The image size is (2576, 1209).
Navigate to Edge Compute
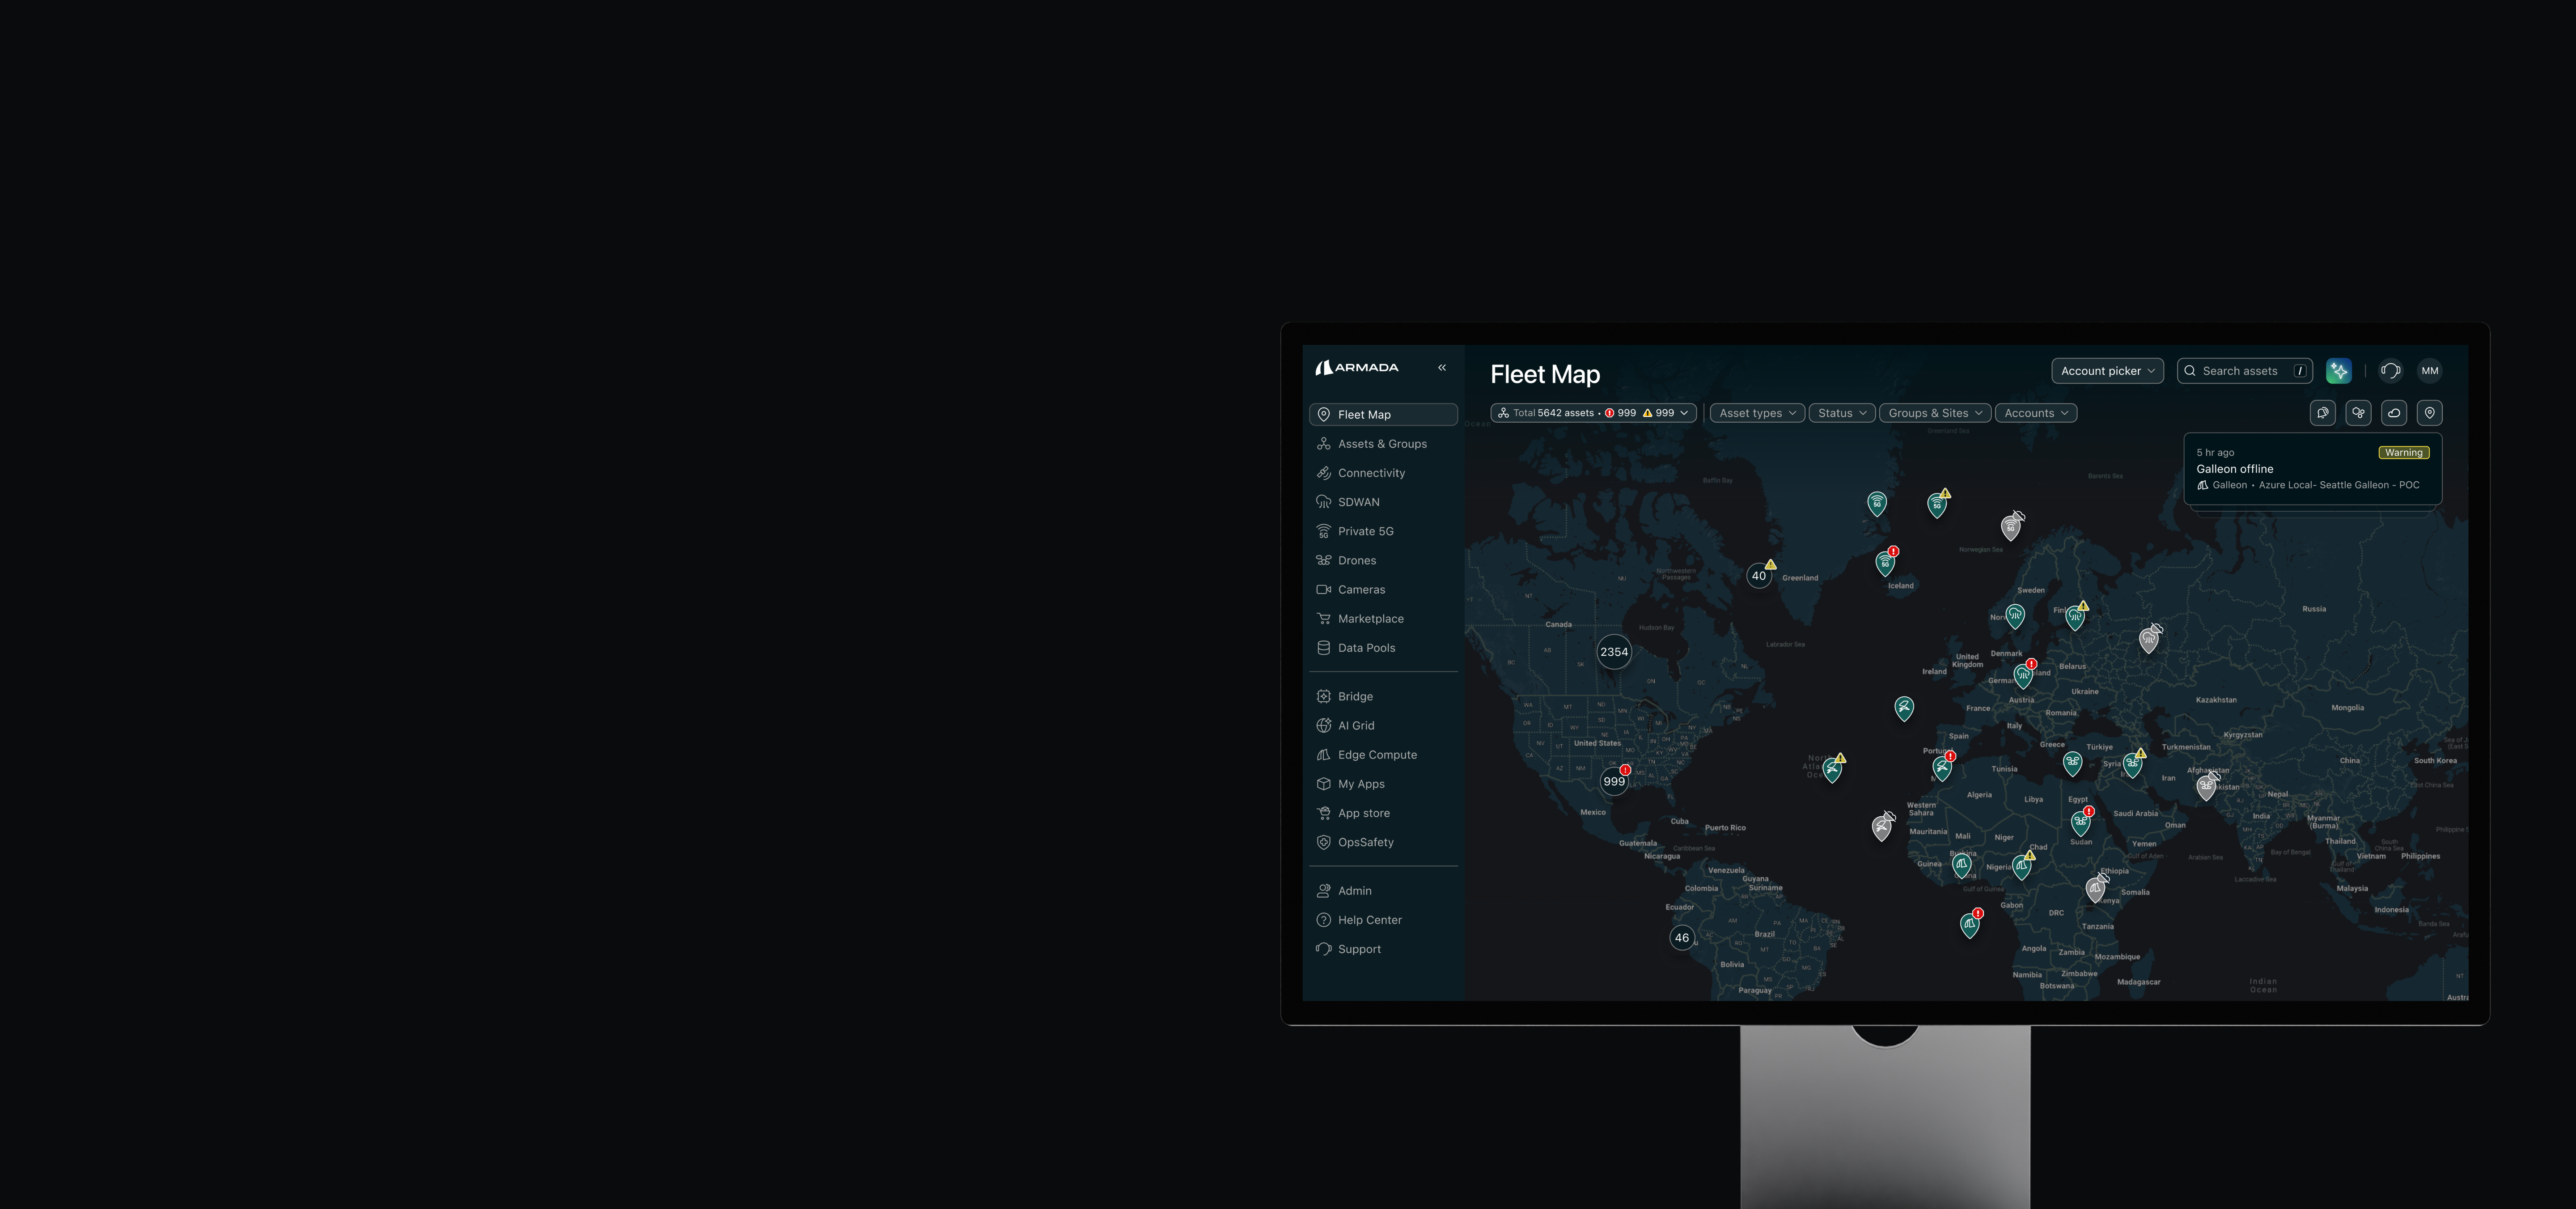[1383, 755]
